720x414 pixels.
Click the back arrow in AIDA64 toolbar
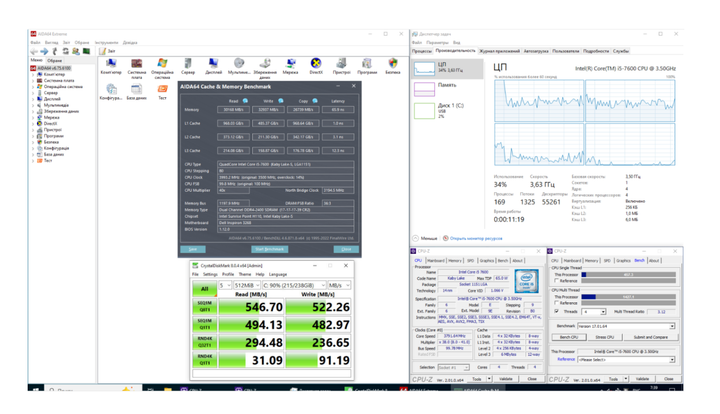click(34, 51)
